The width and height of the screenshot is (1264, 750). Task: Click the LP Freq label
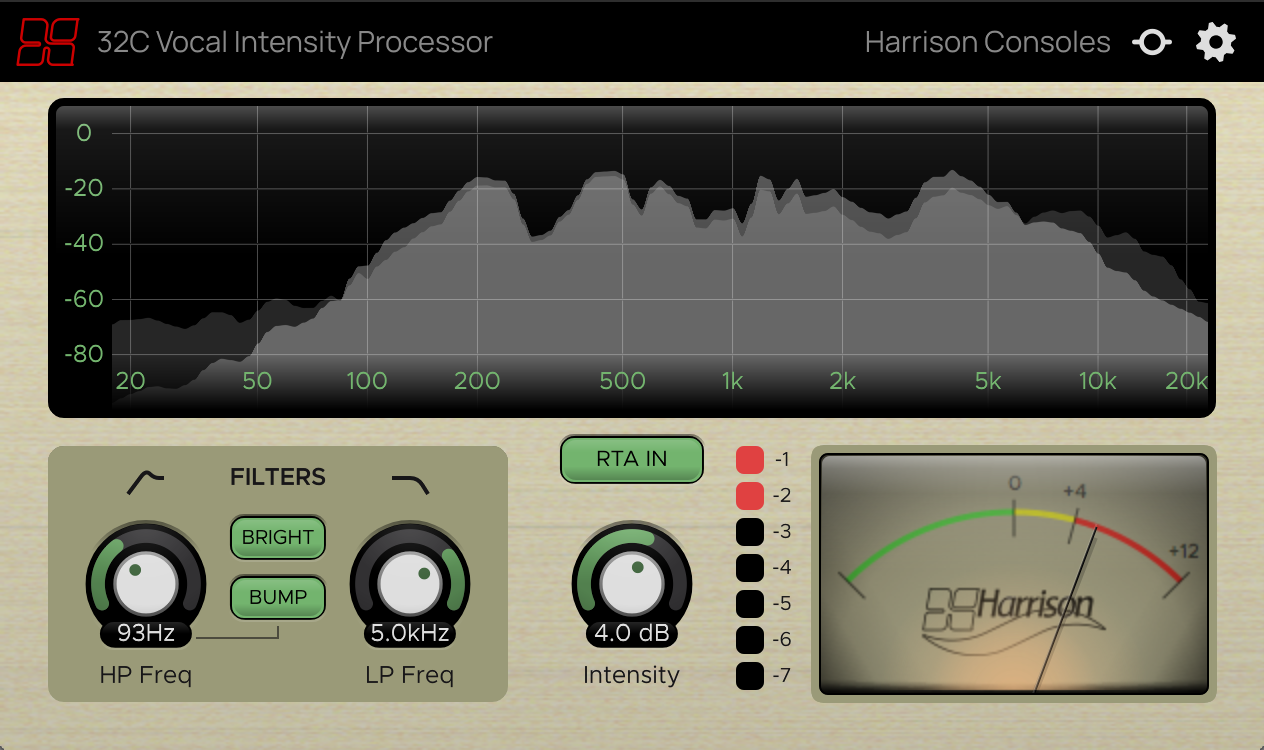pyautogui.click(x=410, y=675)
